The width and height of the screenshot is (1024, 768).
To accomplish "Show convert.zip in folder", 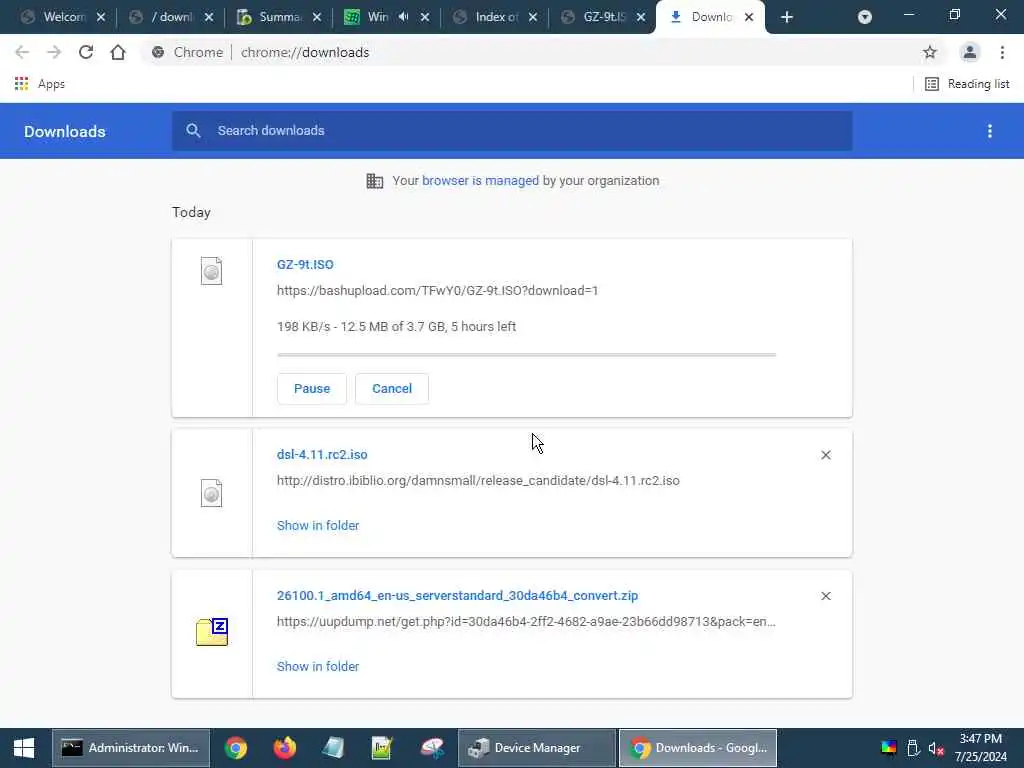I will coord(318,667).
